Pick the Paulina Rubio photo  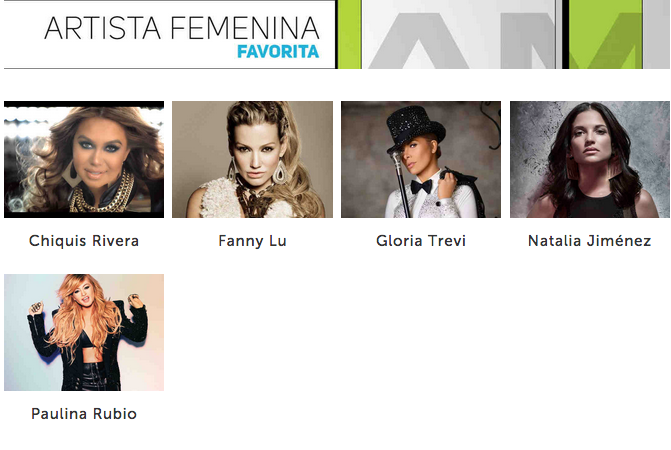point(84,332)
